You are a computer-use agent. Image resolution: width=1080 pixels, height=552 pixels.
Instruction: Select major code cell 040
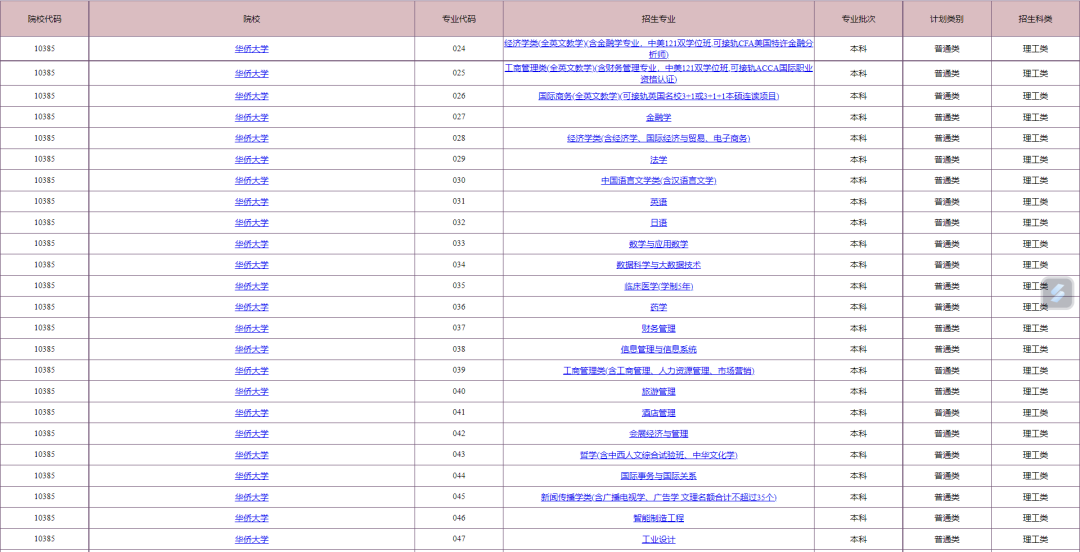click(x=459, y=391)
